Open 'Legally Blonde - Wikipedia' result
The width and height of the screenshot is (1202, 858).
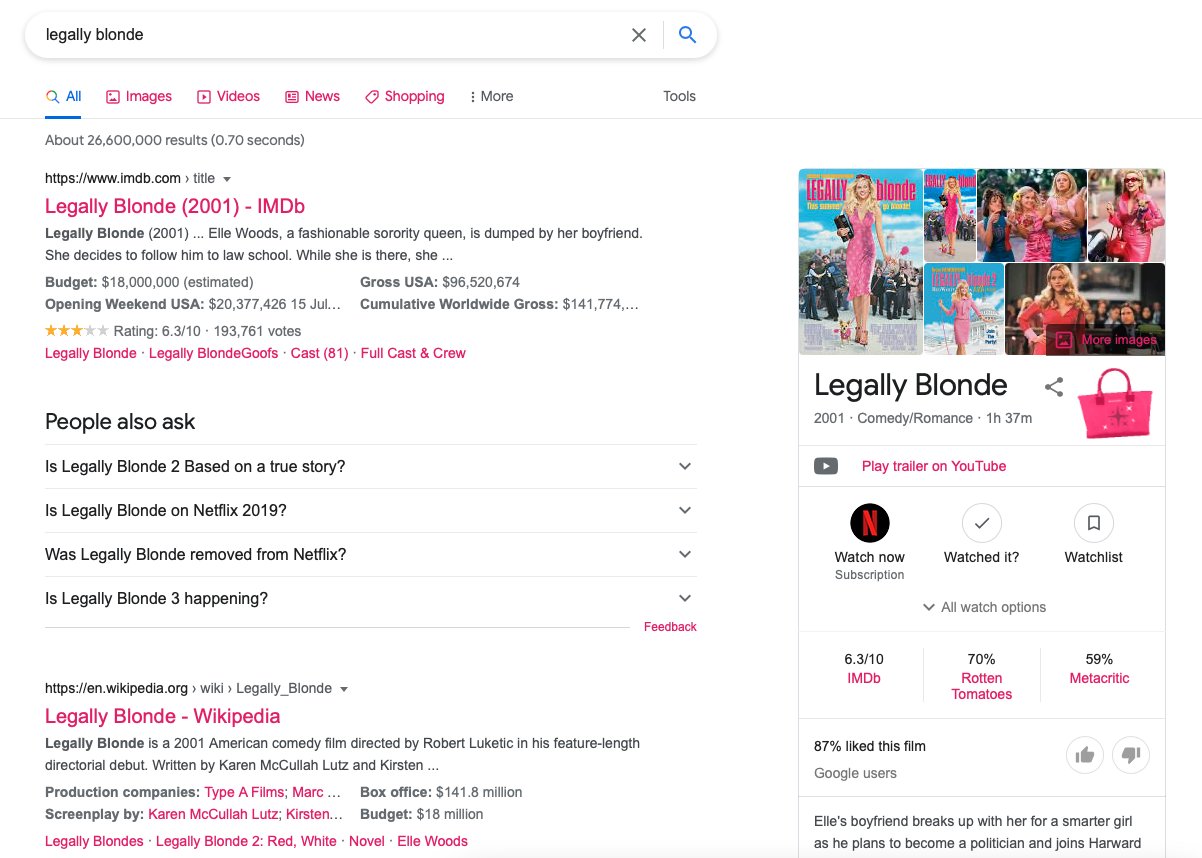(x=163, y=717)
